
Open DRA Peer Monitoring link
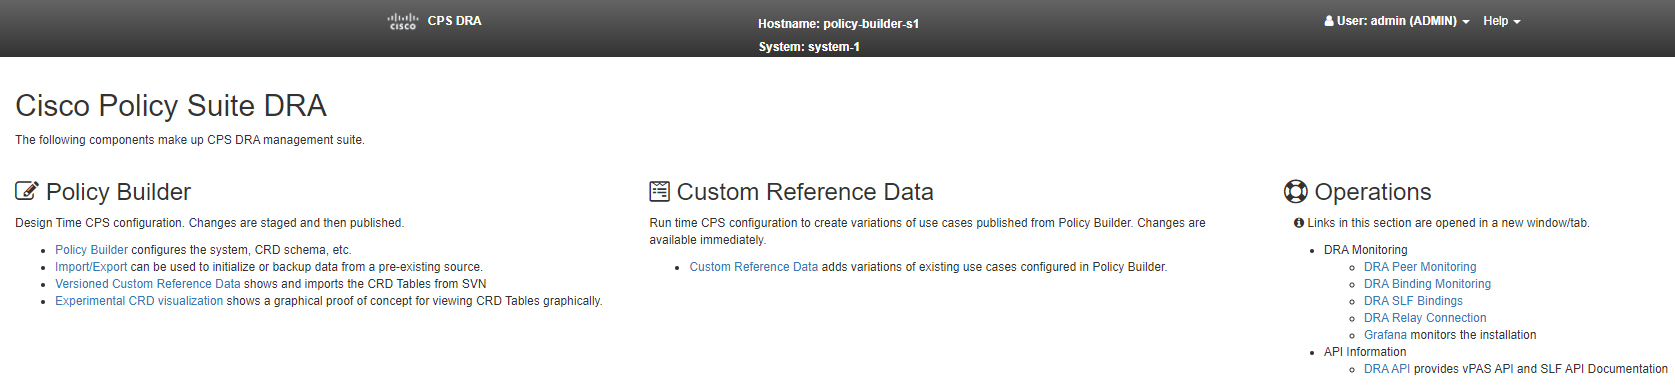1420,267
